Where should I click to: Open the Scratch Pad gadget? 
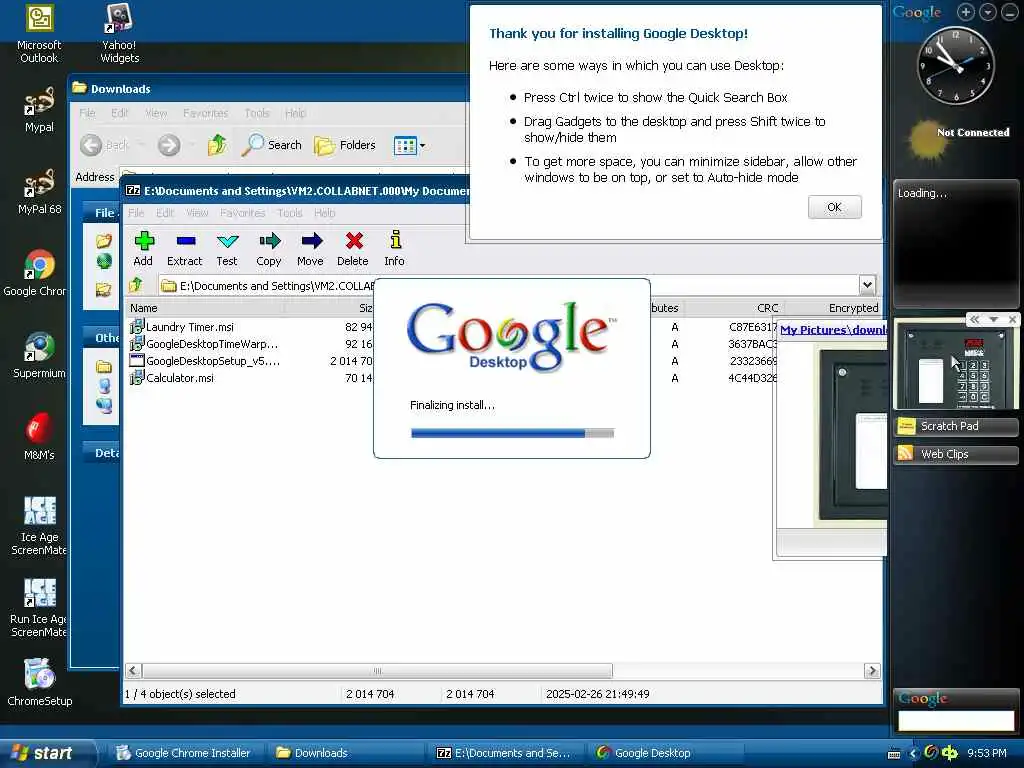click(x=955, y=426)
